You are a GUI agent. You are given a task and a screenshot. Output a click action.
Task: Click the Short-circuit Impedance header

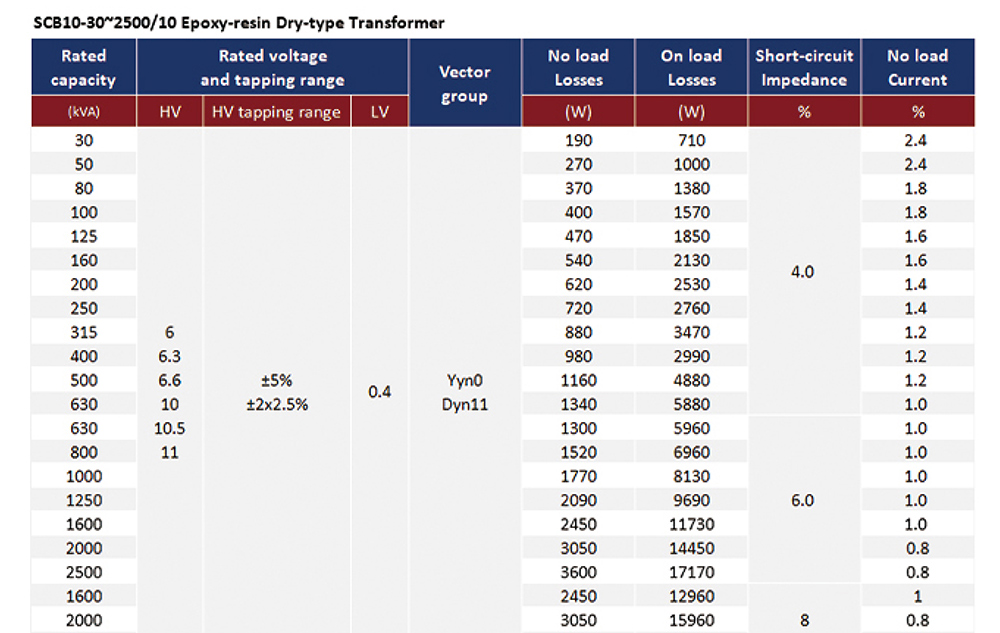804,68
